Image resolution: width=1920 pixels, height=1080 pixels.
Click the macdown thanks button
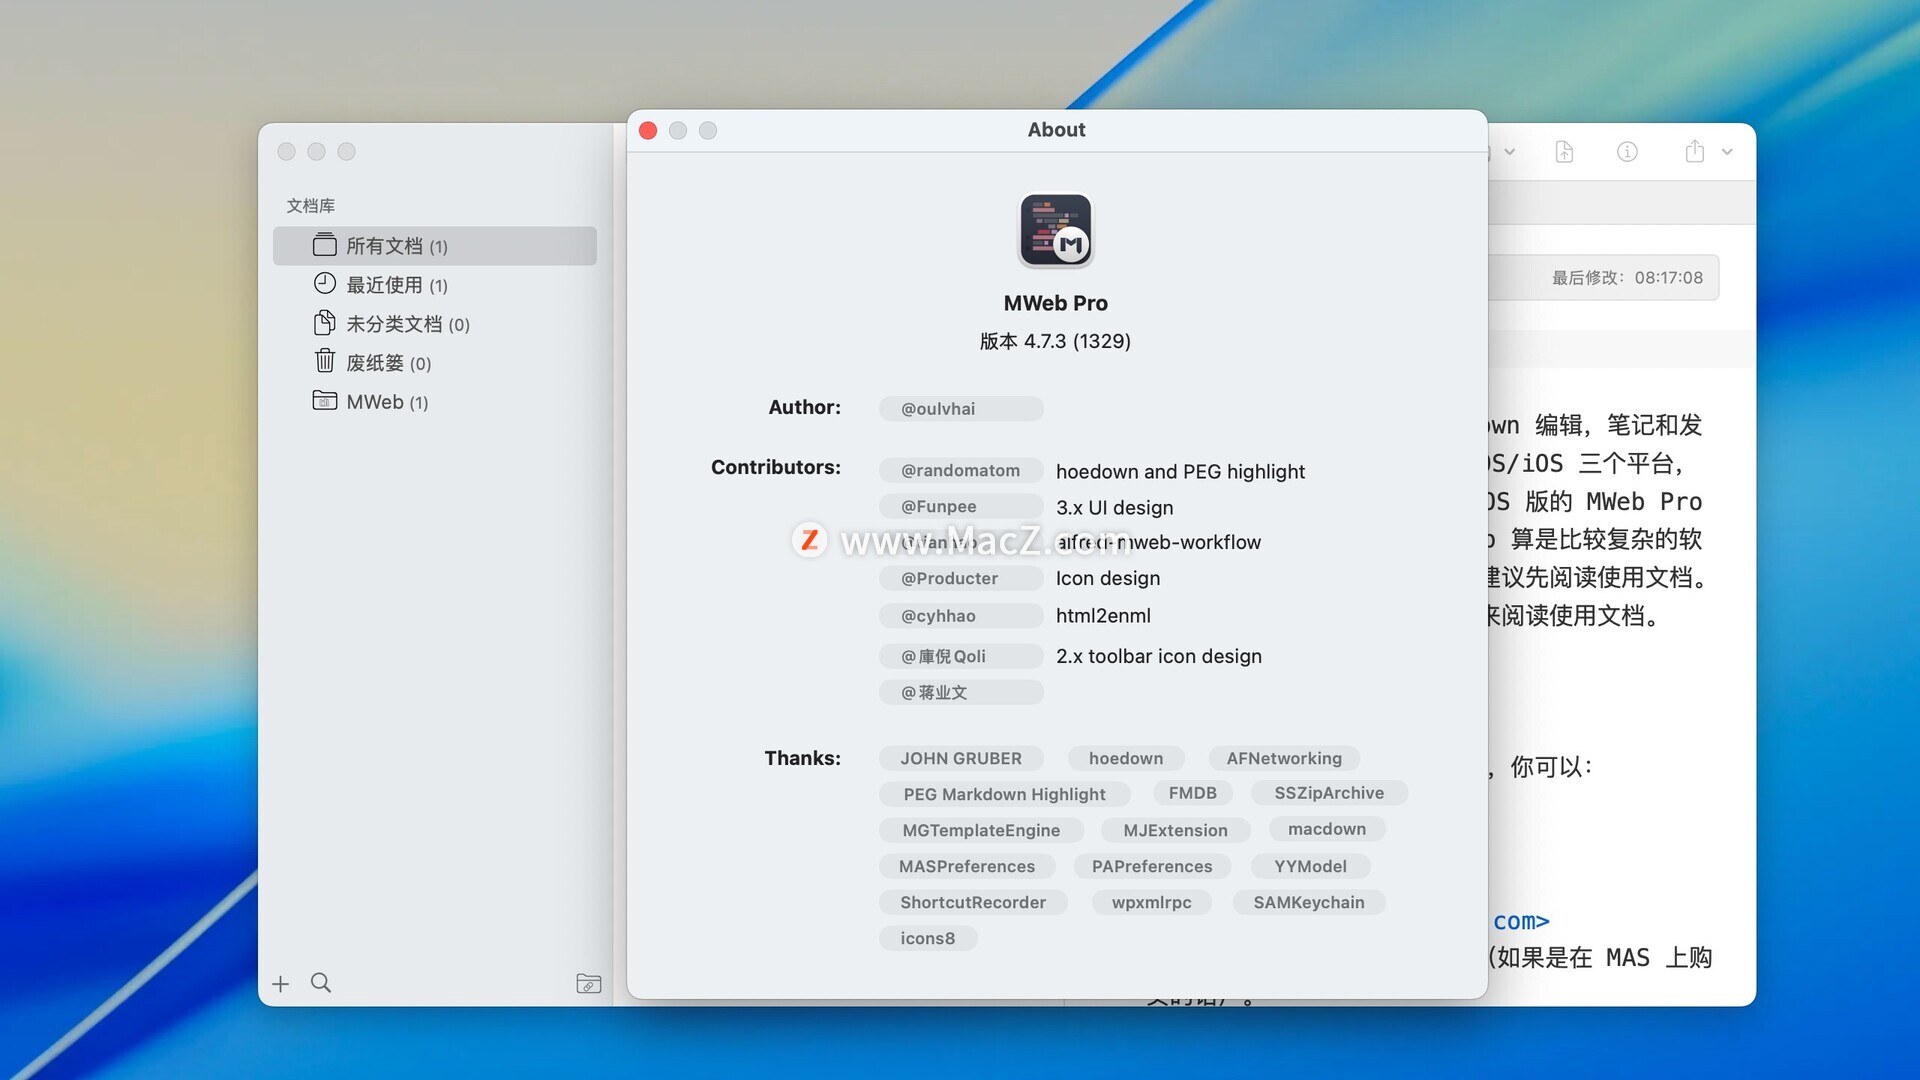pos(1327,829)
